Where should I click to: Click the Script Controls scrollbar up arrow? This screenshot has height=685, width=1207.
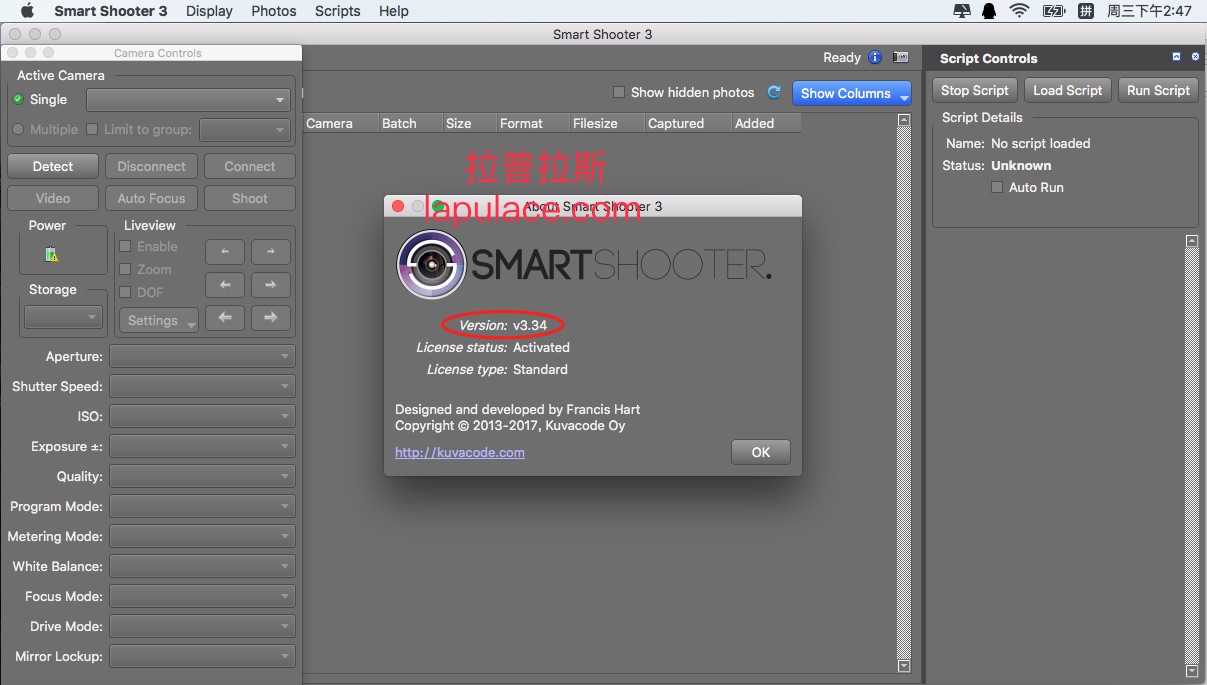1192,241
